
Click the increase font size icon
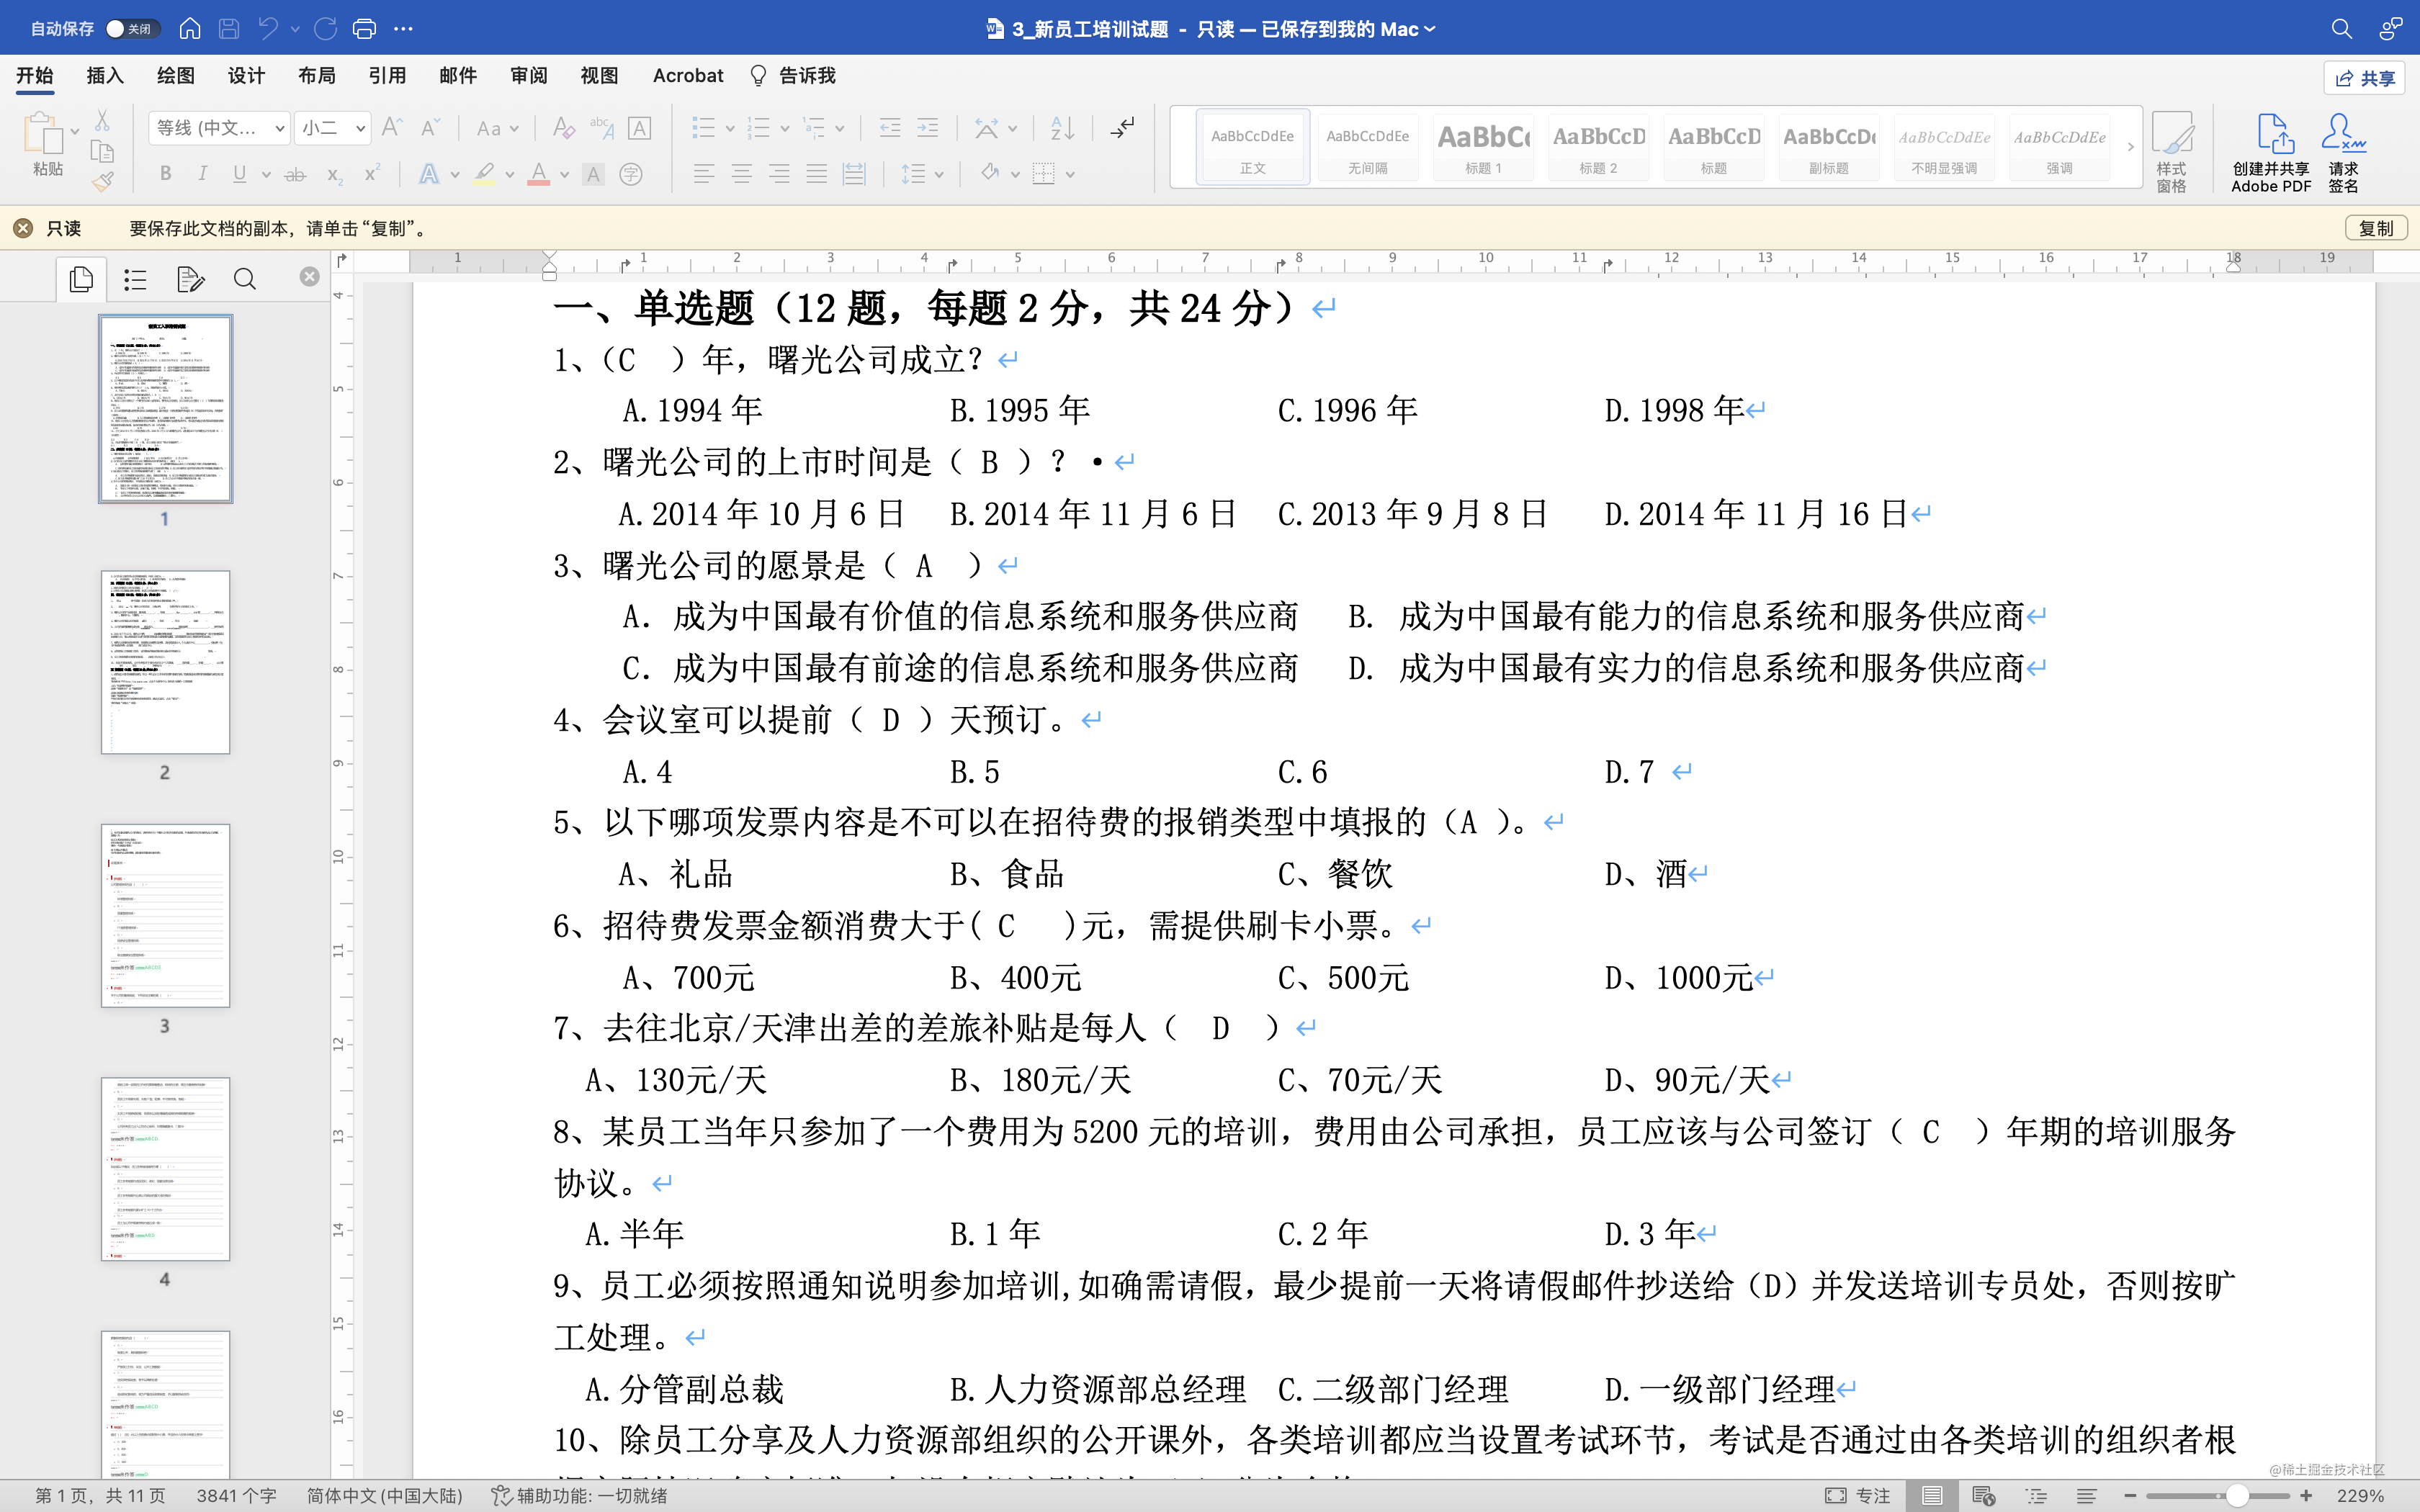[393, 128]
